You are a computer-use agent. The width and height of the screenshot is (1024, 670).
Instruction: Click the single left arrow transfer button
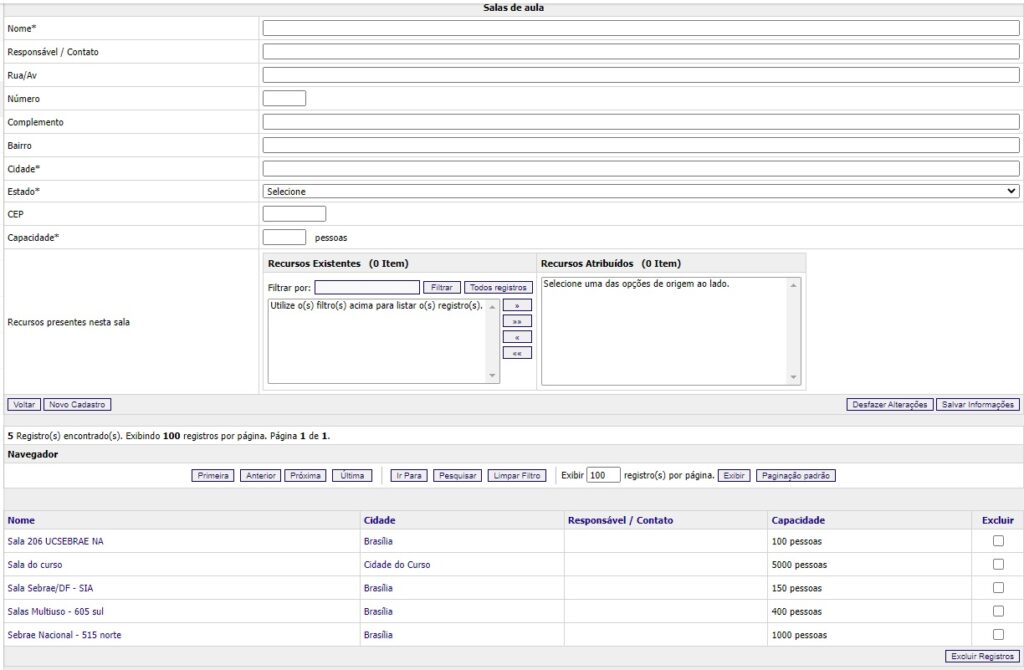click(x=517, y=337)
